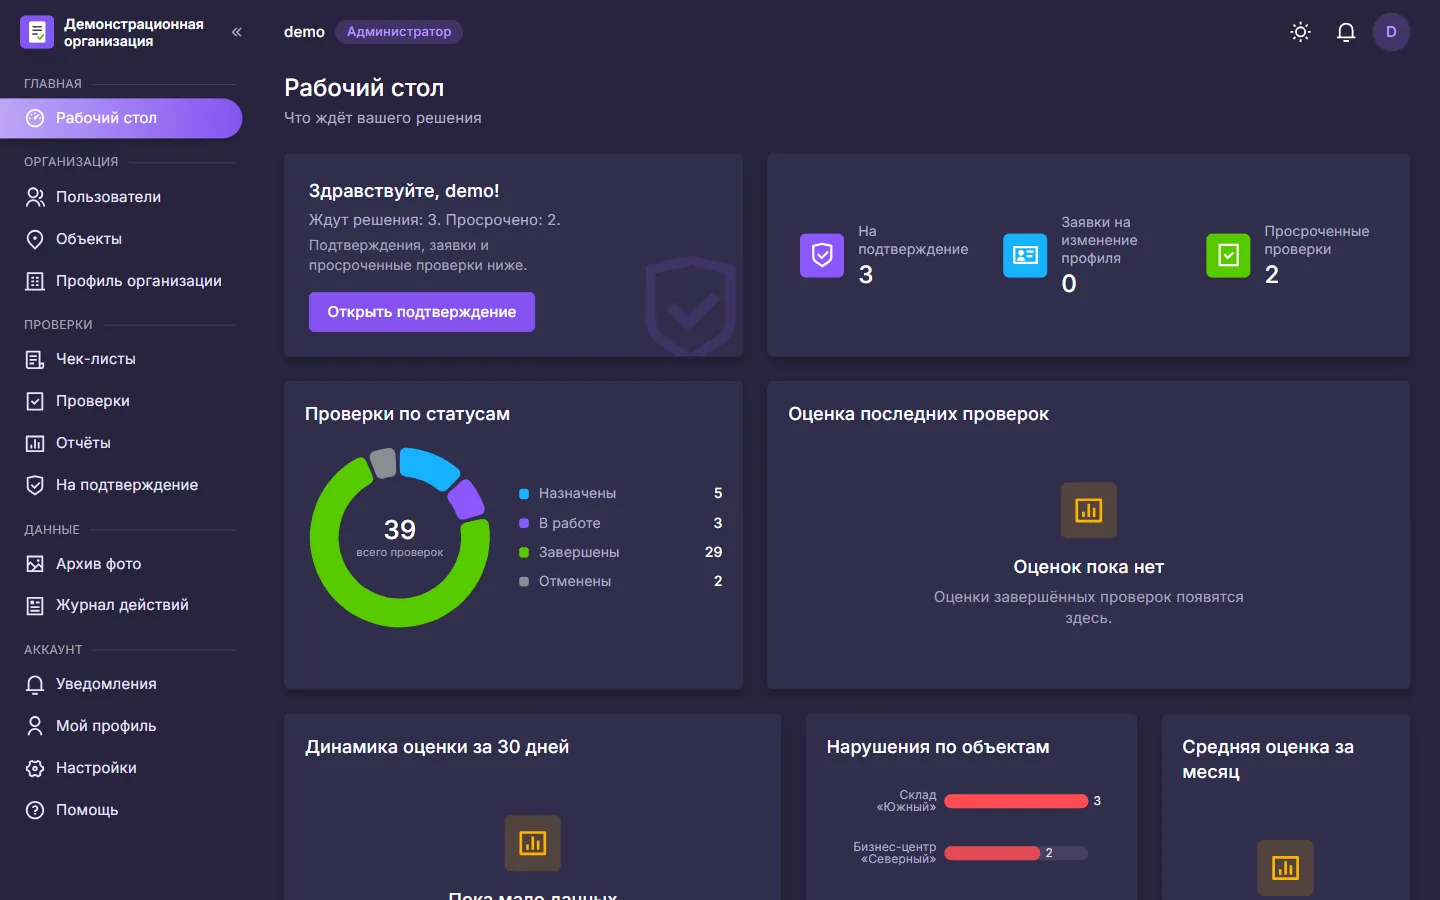The height and width of the screenshot is (900, 1440).
Task: Toggle light theme with sun icon
Action: (x=1300, y=32)
